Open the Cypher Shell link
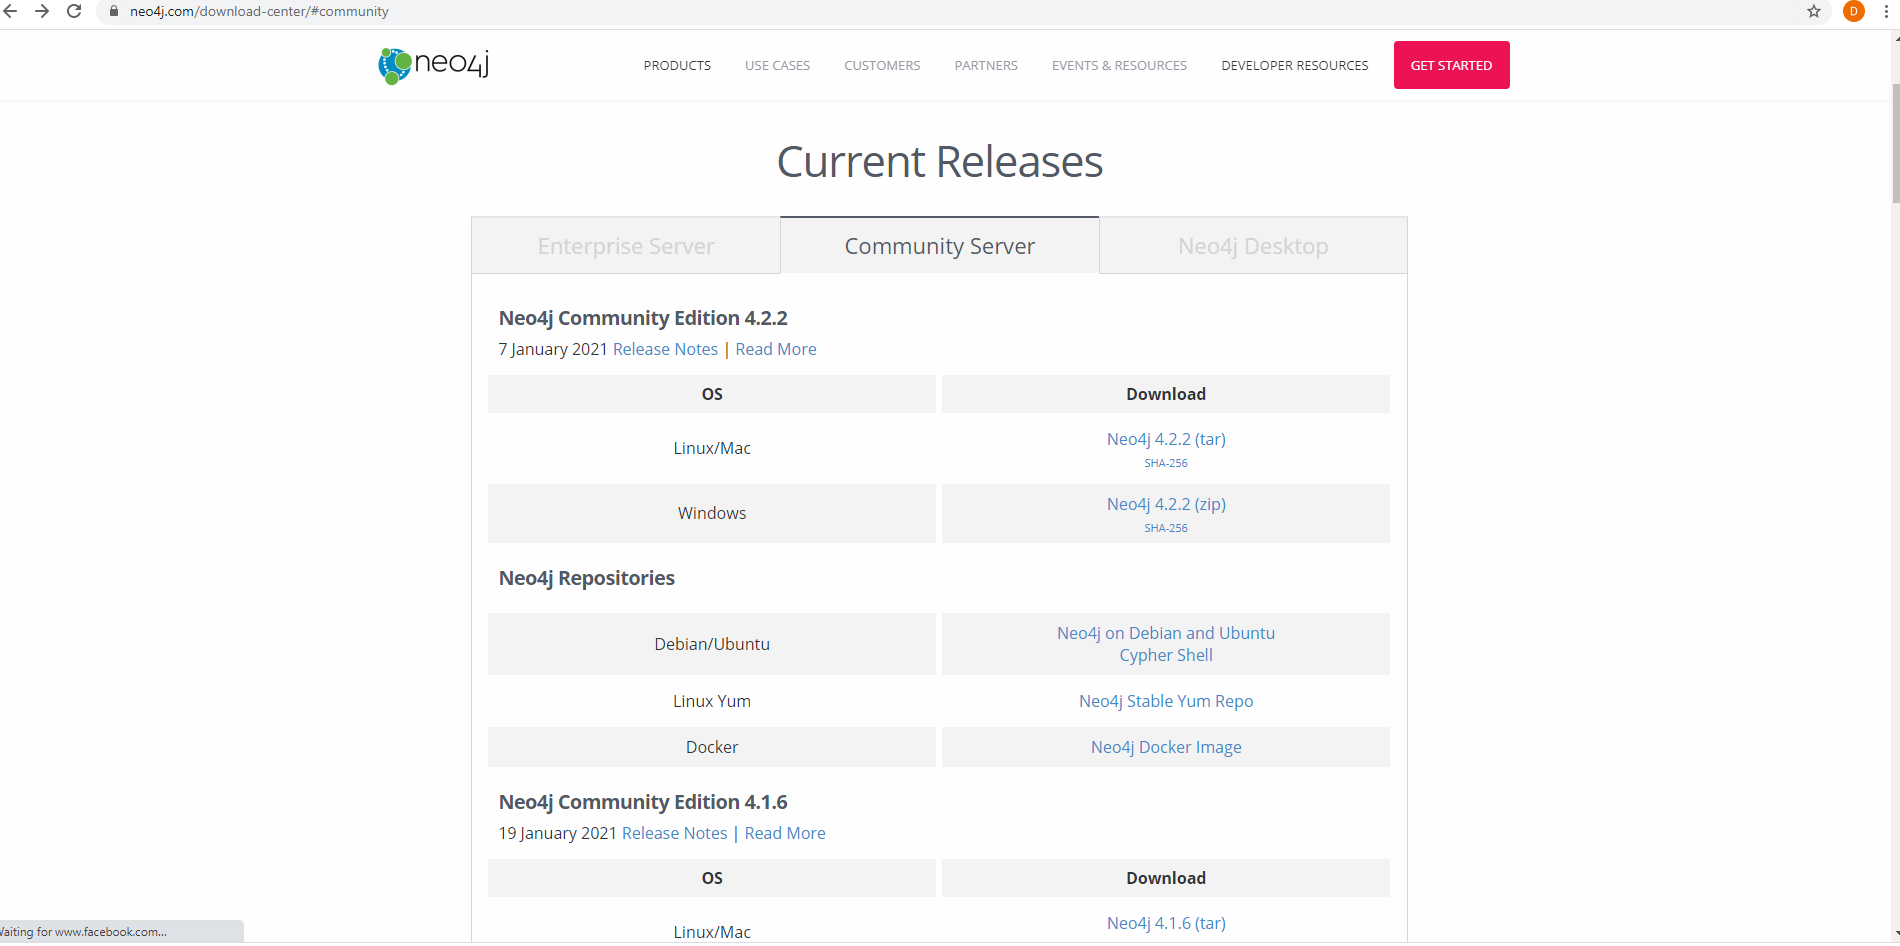Screen dimensions: 1900x946 1166,655
